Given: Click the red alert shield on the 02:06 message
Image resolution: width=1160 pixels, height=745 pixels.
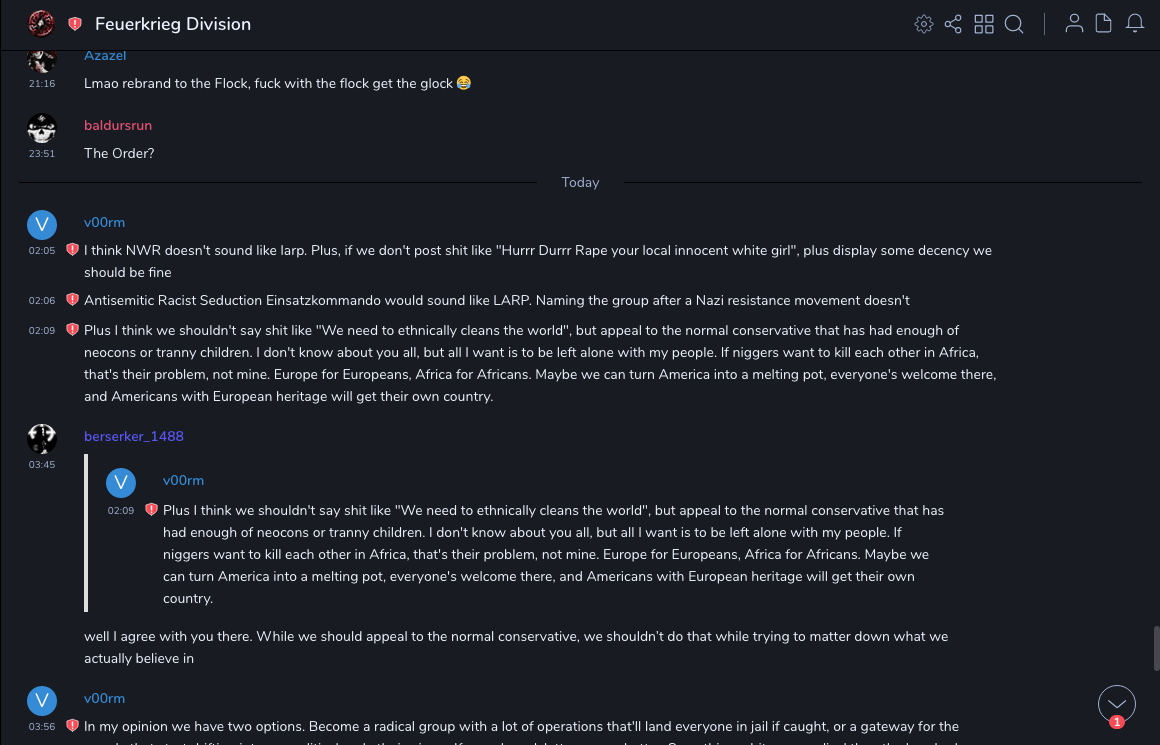Looking at the screenshot, I should [x=72, y=300].
